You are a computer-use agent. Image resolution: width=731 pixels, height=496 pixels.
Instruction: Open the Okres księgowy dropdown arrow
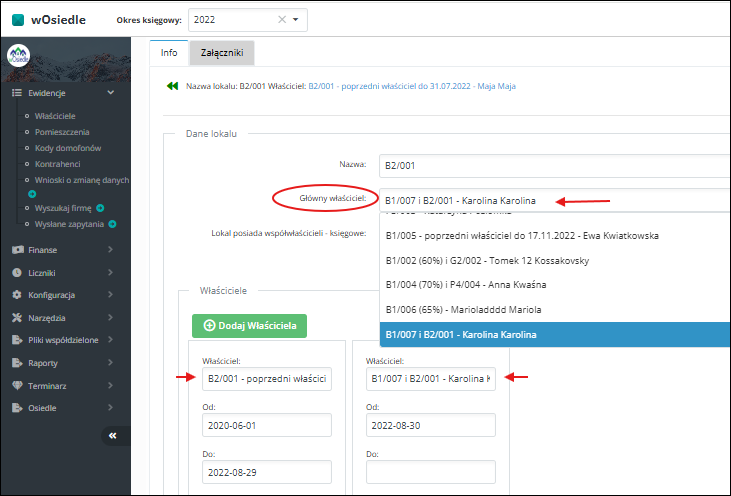coord(296,19)
